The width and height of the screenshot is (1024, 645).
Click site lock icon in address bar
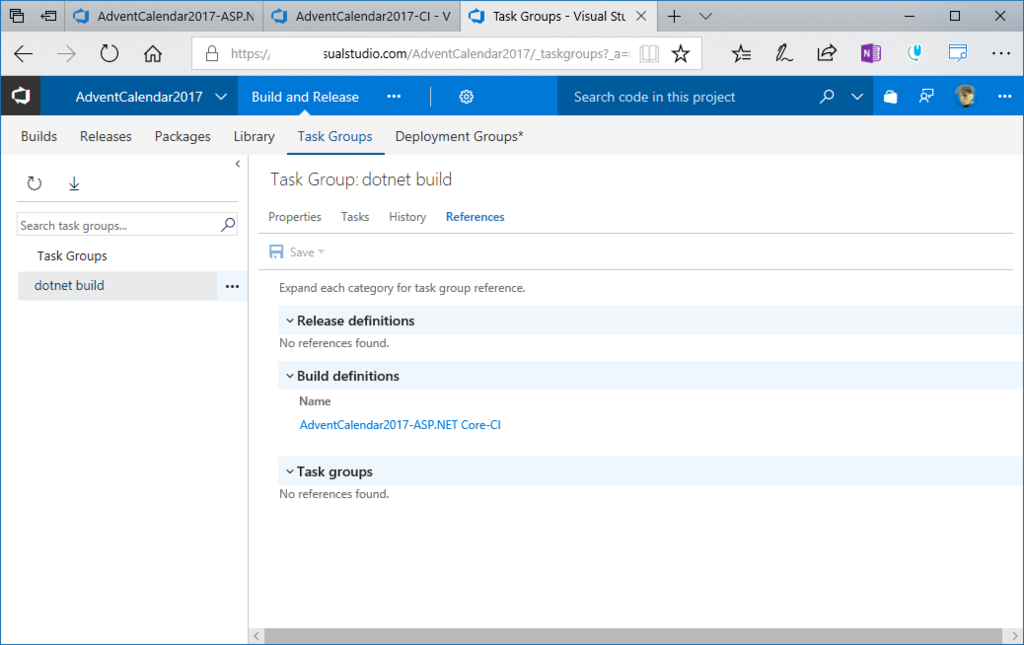point(212,54)
